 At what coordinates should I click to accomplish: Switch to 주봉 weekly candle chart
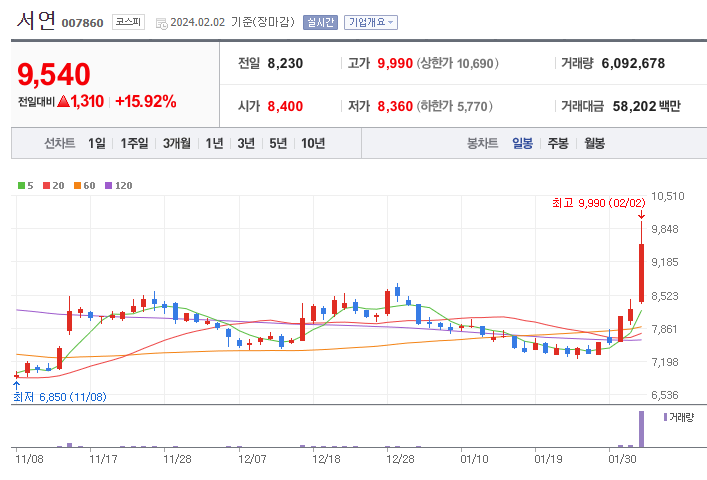[x=558, y=143]
